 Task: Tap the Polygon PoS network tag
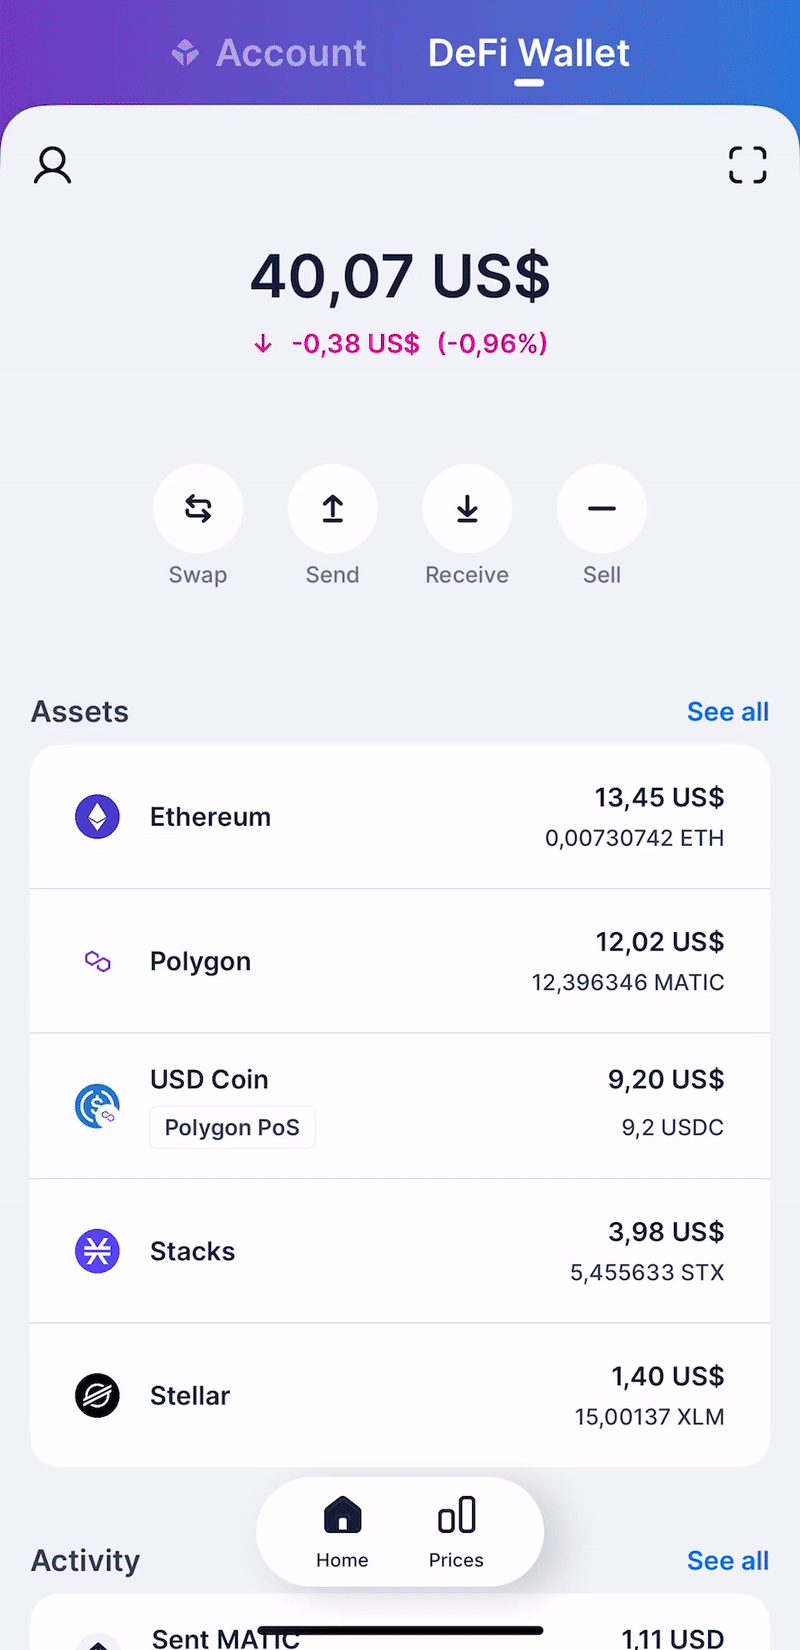[232, 1128]
